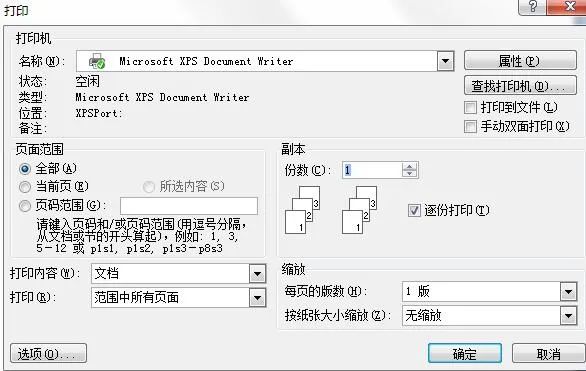Enable the 手动双面打印 checkbox
586x371 pixels.
(470, 127)
